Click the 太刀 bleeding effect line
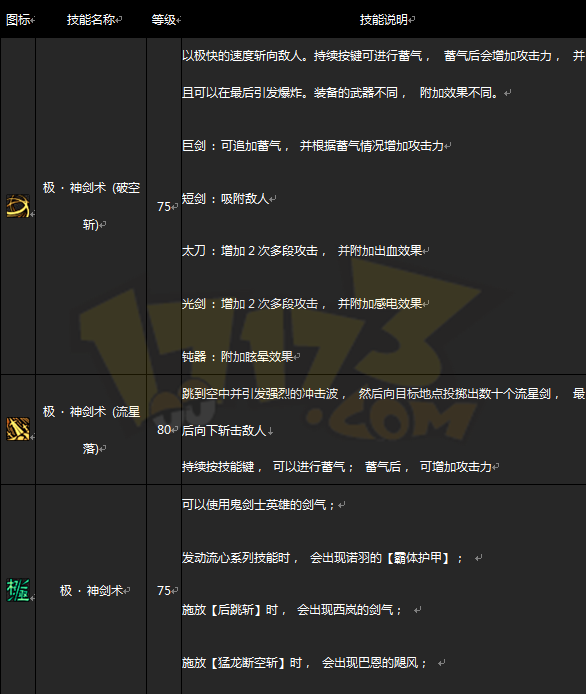Viewport: 586px width, 694px height. [x=302, y=251]
